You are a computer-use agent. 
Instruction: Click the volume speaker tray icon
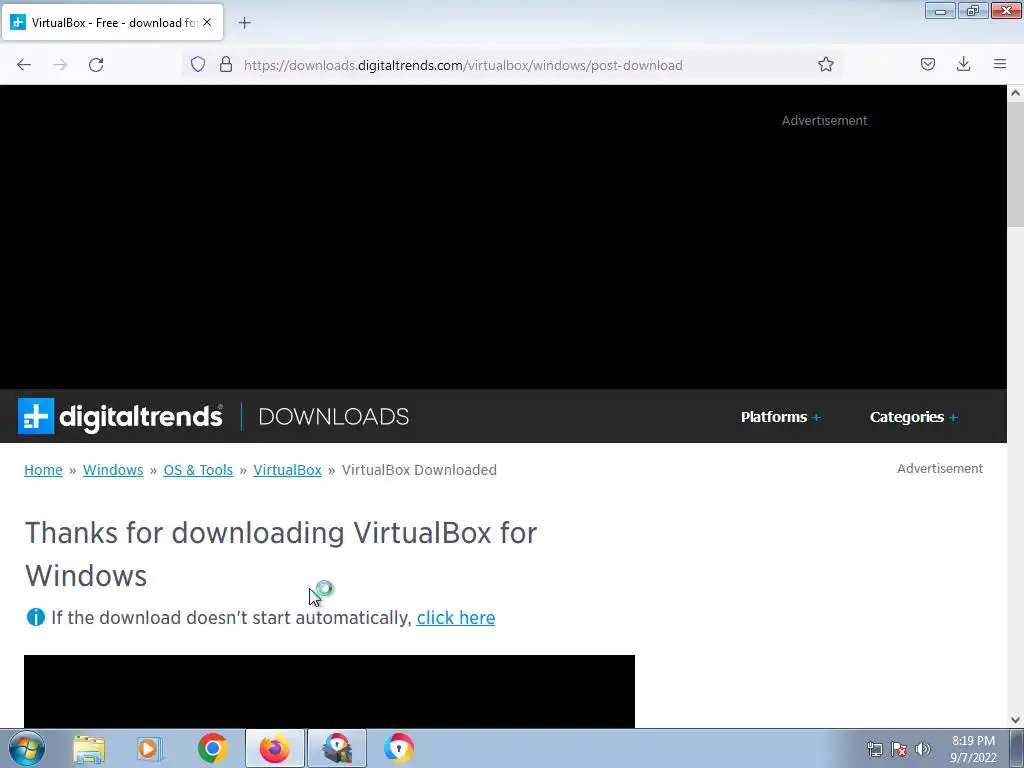[923, 749]
